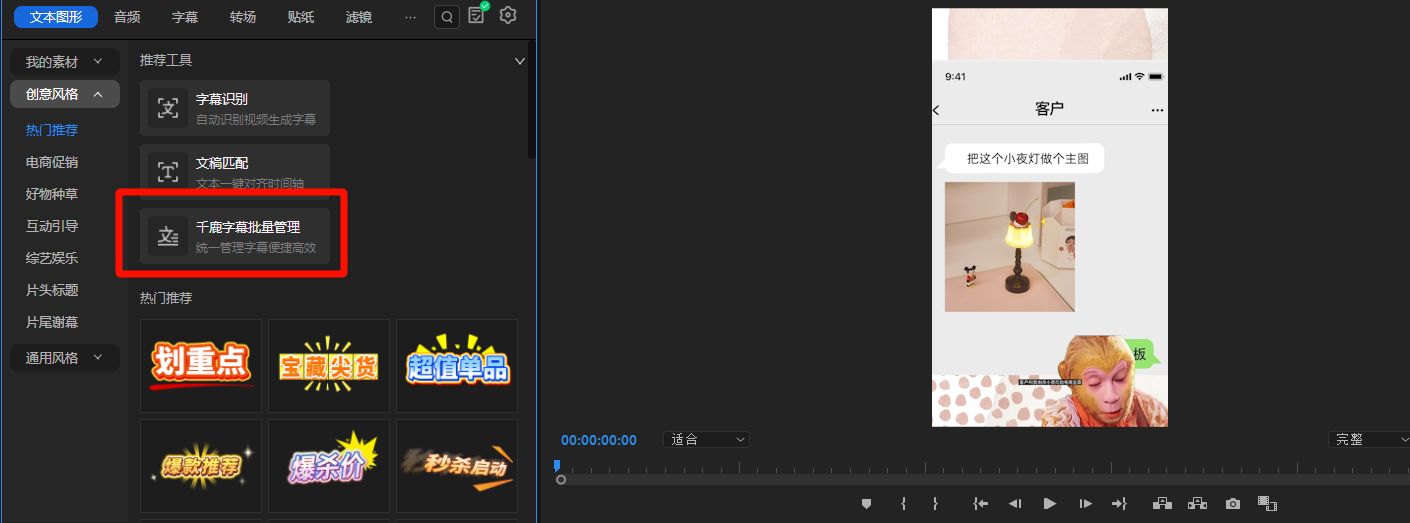Go to Out point button

coord(1119,503)
